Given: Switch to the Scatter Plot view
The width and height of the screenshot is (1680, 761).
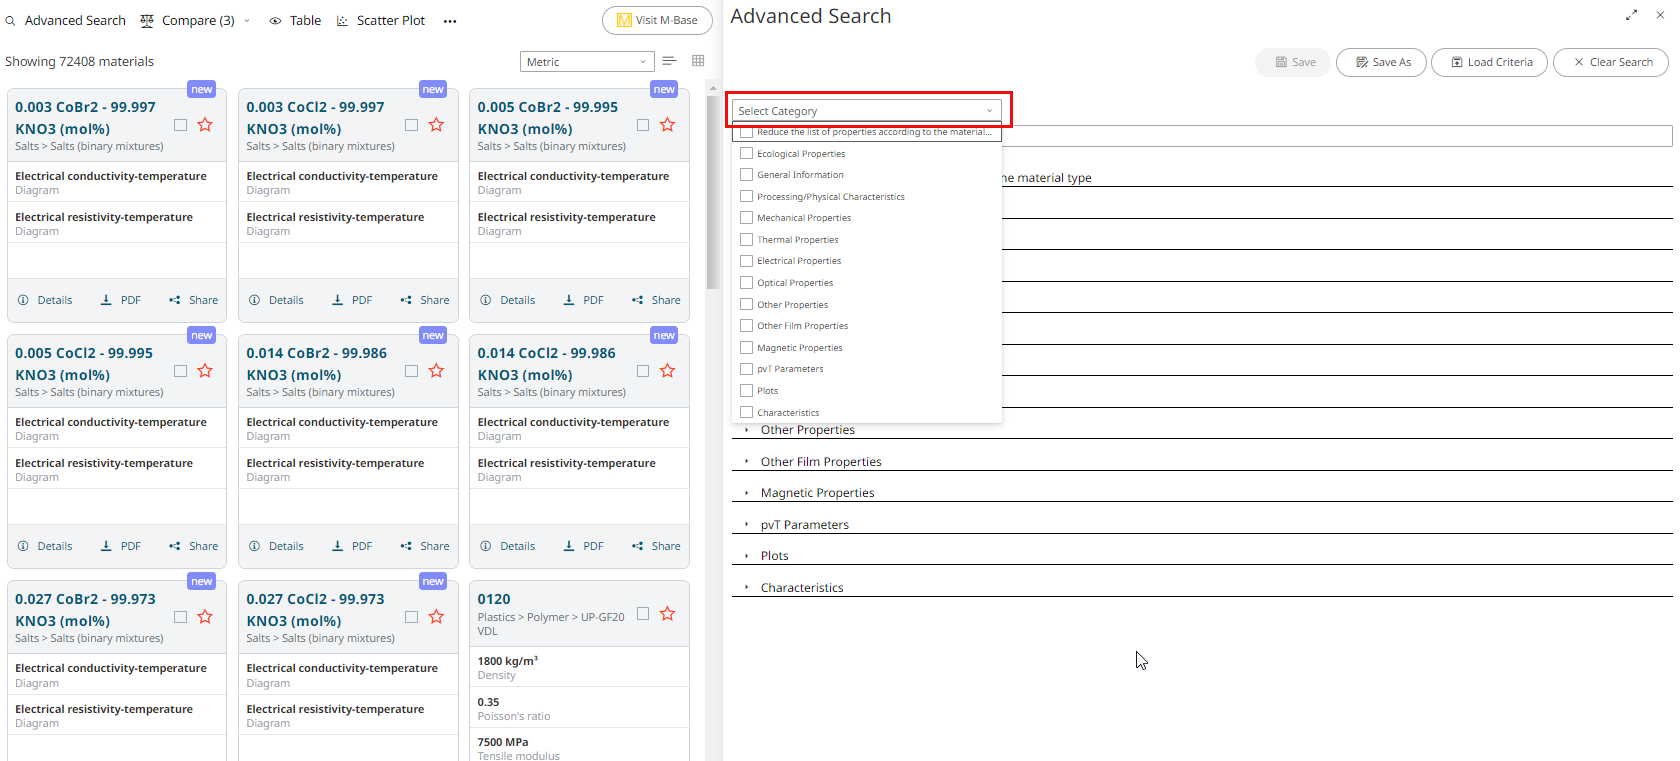Looking at the screenshot, I should coord(381,21).
